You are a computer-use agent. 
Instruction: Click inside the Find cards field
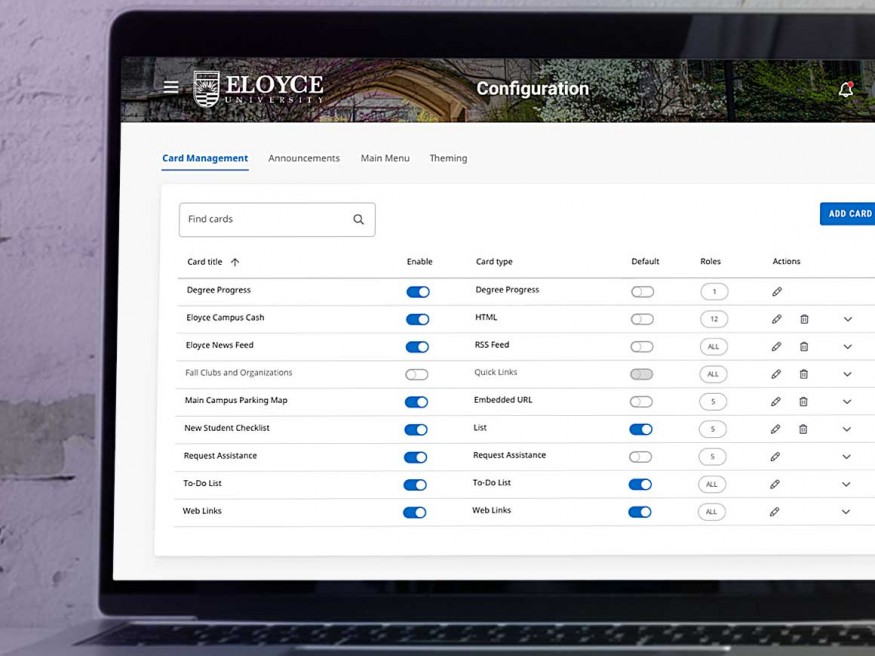click(x=260, y=219)
